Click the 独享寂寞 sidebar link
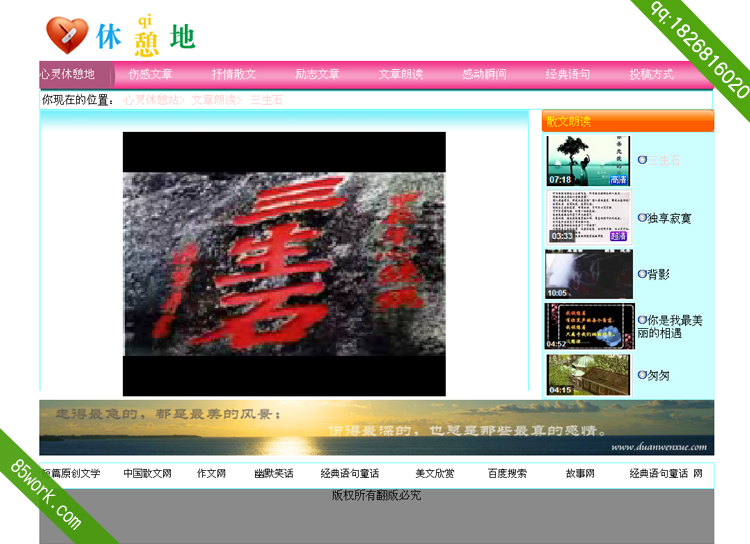The height and width of the screenshot is (544, 750). 669,219
